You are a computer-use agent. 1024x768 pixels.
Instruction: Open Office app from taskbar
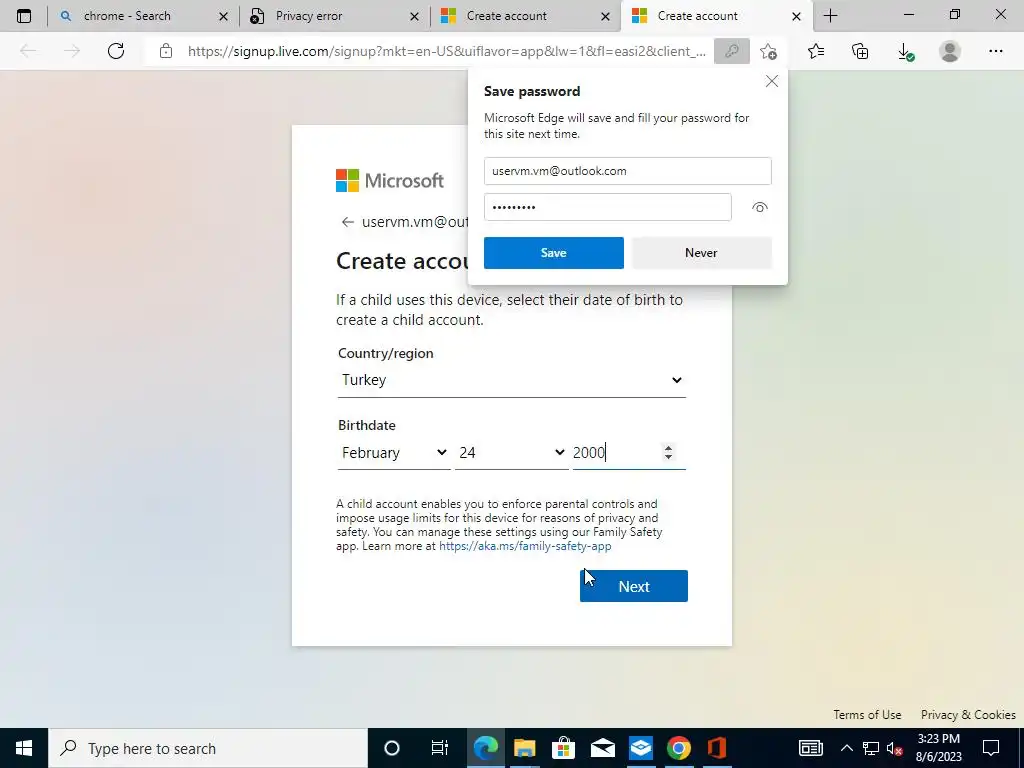click(x=716, y=748)
